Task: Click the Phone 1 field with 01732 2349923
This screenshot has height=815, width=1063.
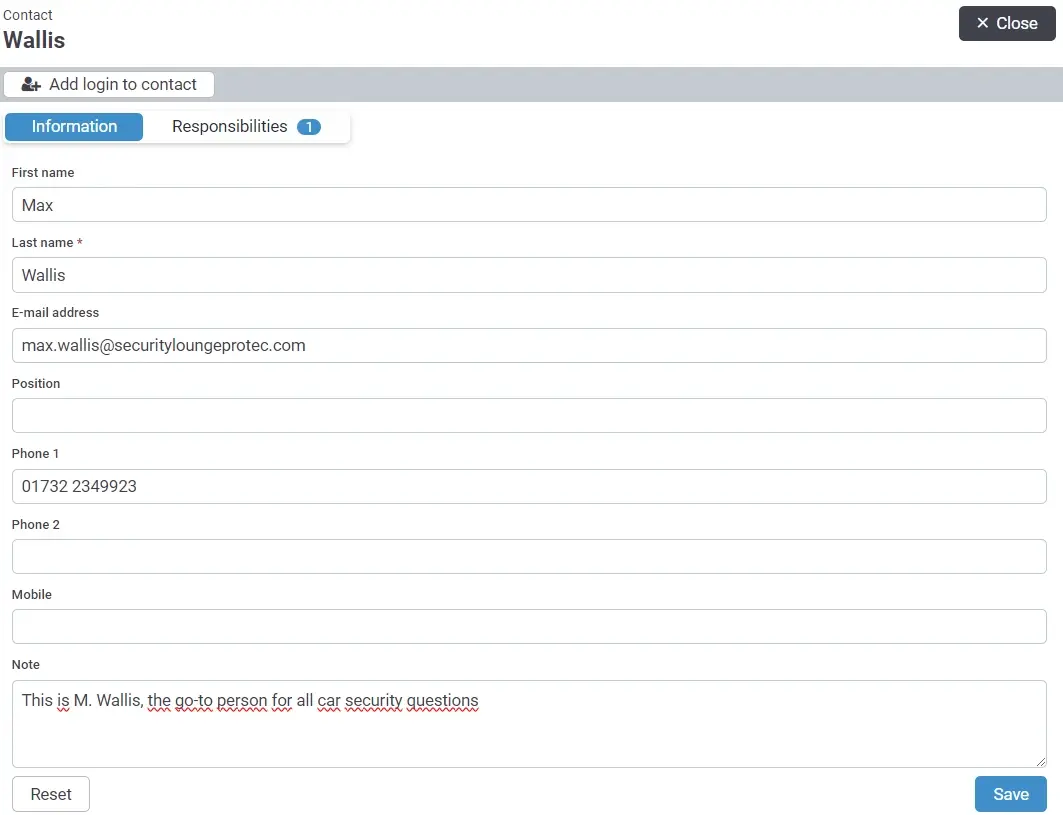Action: (528, 486)
